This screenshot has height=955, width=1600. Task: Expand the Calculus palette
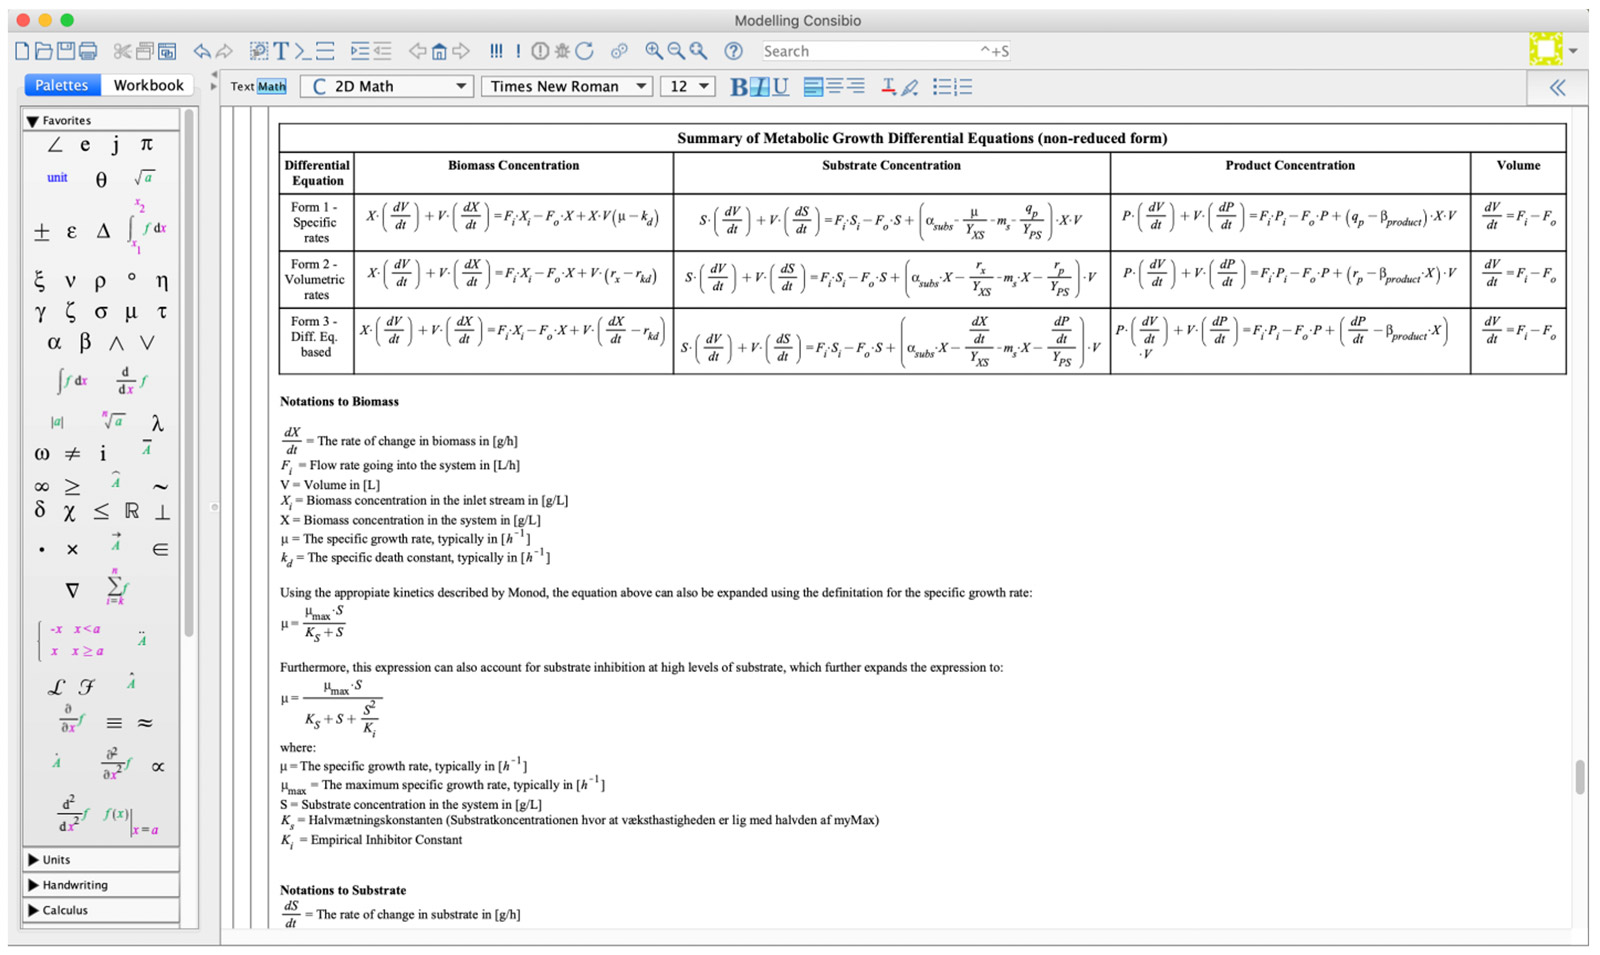click(66, 910)
